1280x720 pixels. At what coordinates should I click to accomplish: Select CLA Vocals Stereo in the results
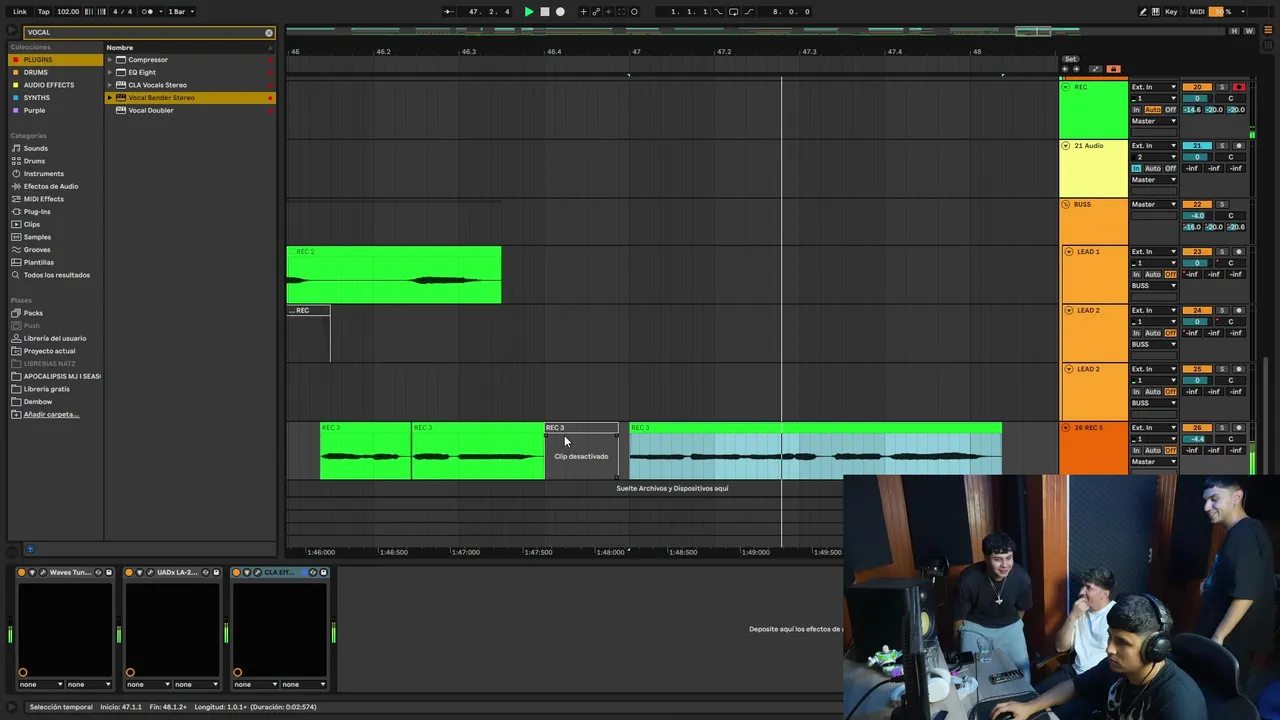coord(157,85)
